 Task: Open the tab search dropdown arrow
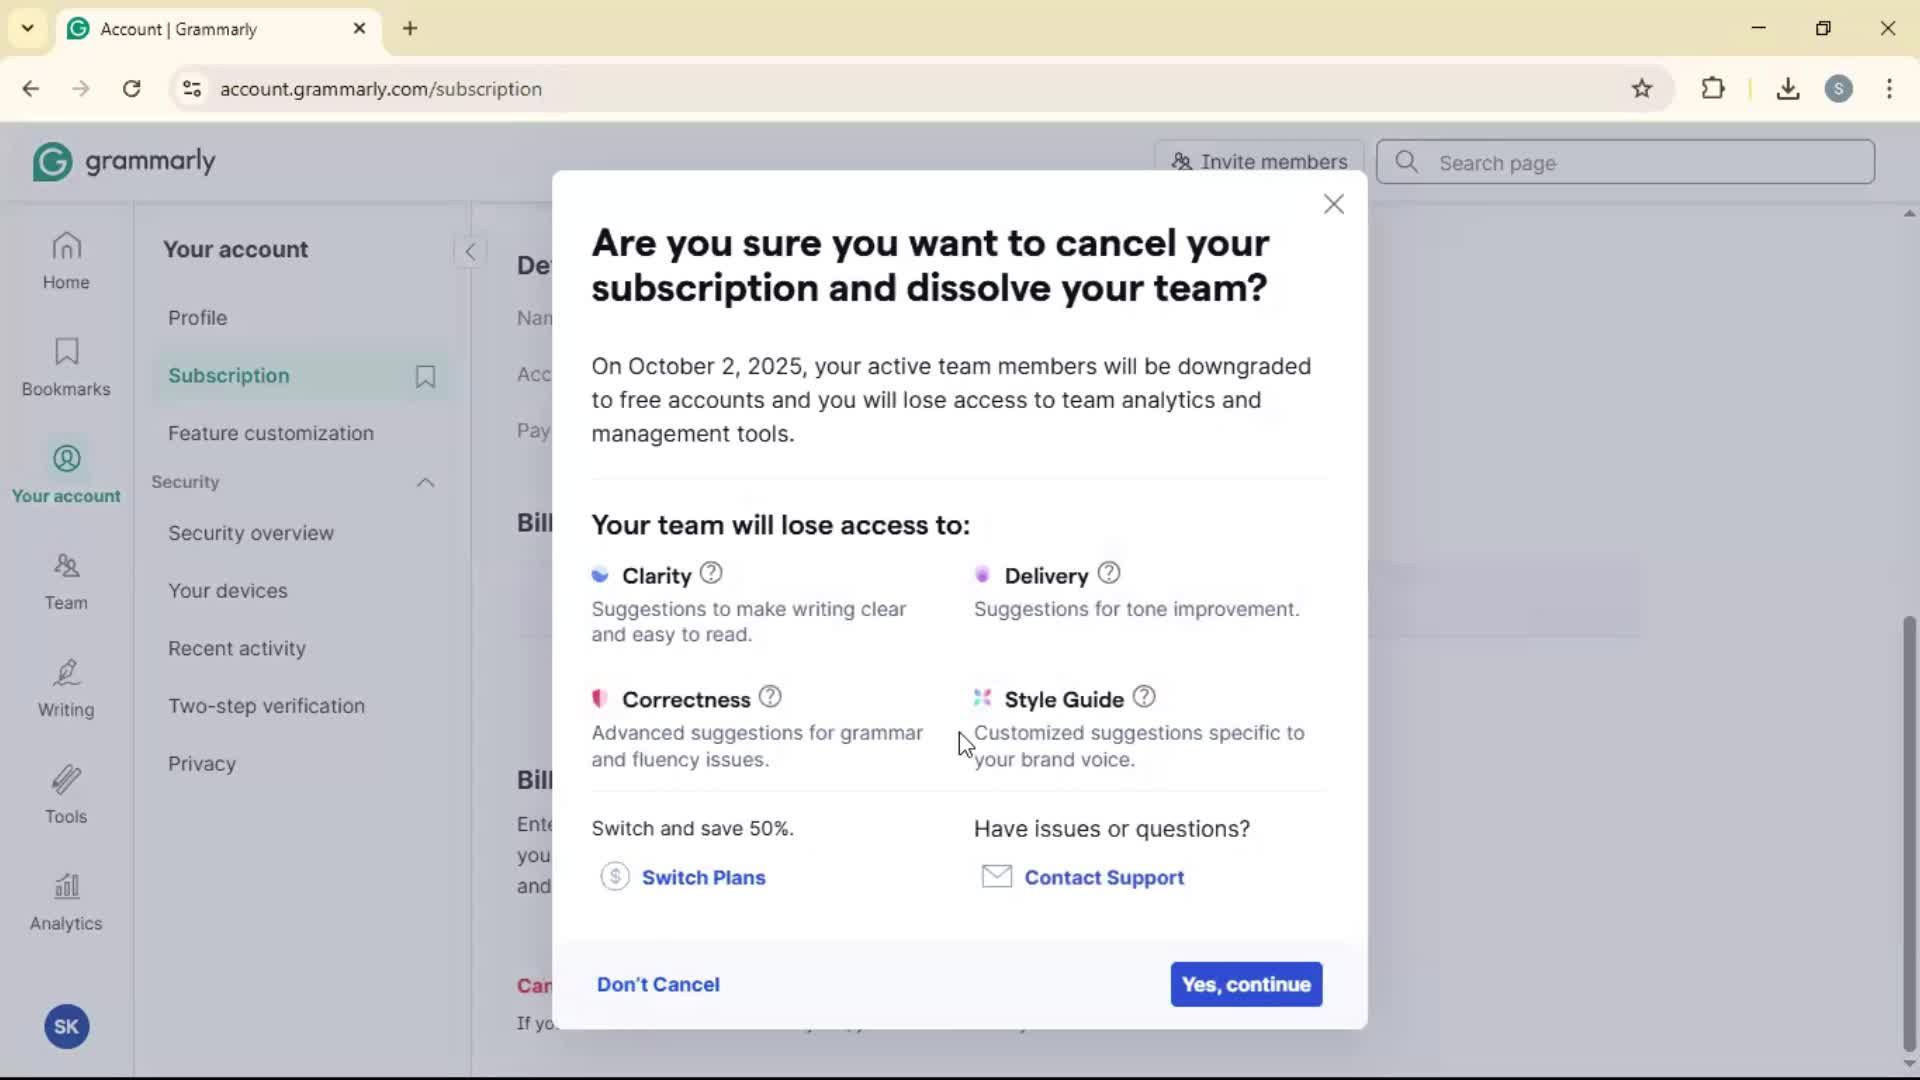pyautogui.click(x=27, y=28)
